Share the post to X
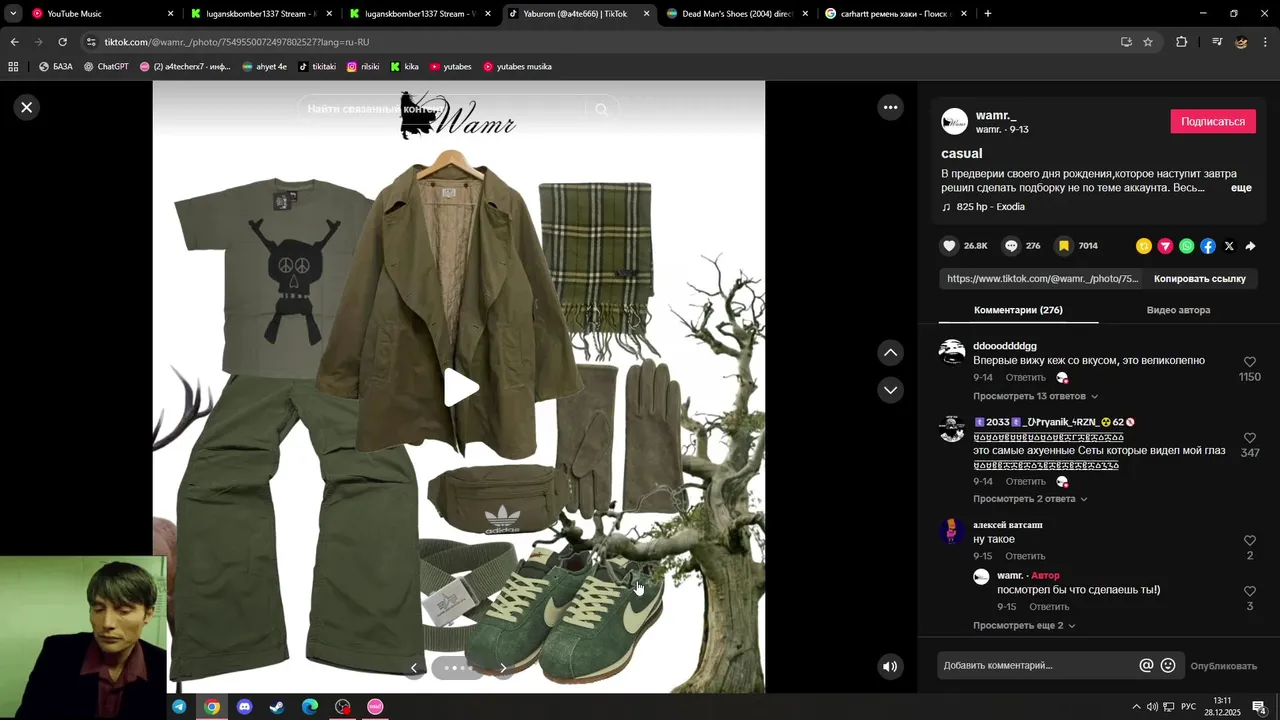The height and width of the screenshot is (720, 1280). coord(1229,246)
